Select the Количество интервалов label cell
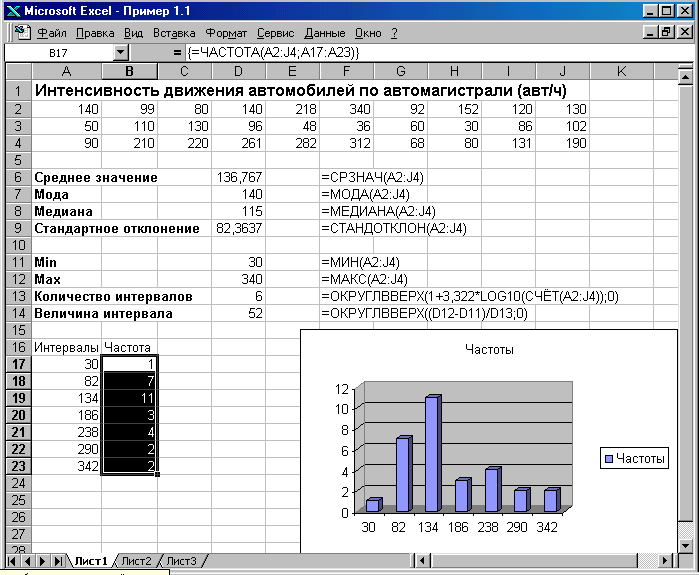 [x=113, y=296]
